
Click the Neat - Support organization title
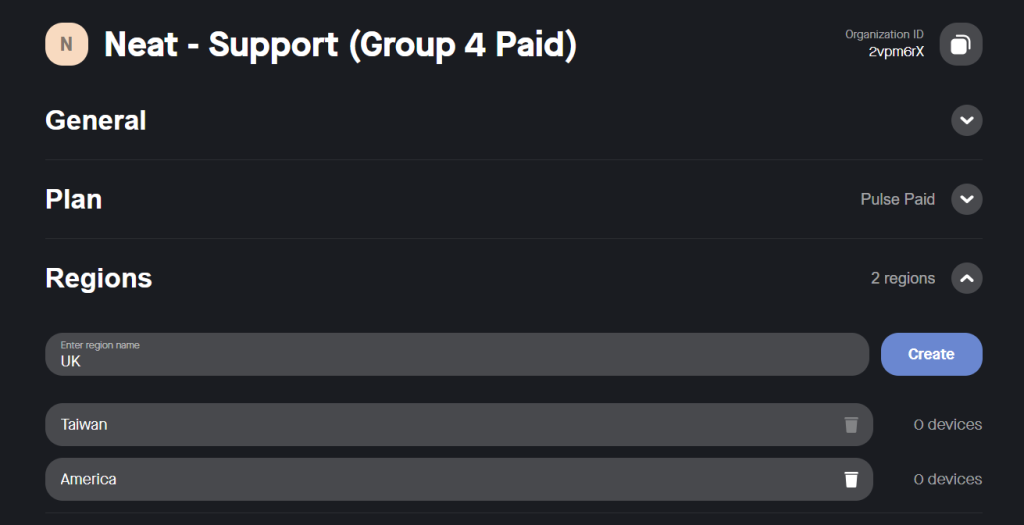coord(340,44)
